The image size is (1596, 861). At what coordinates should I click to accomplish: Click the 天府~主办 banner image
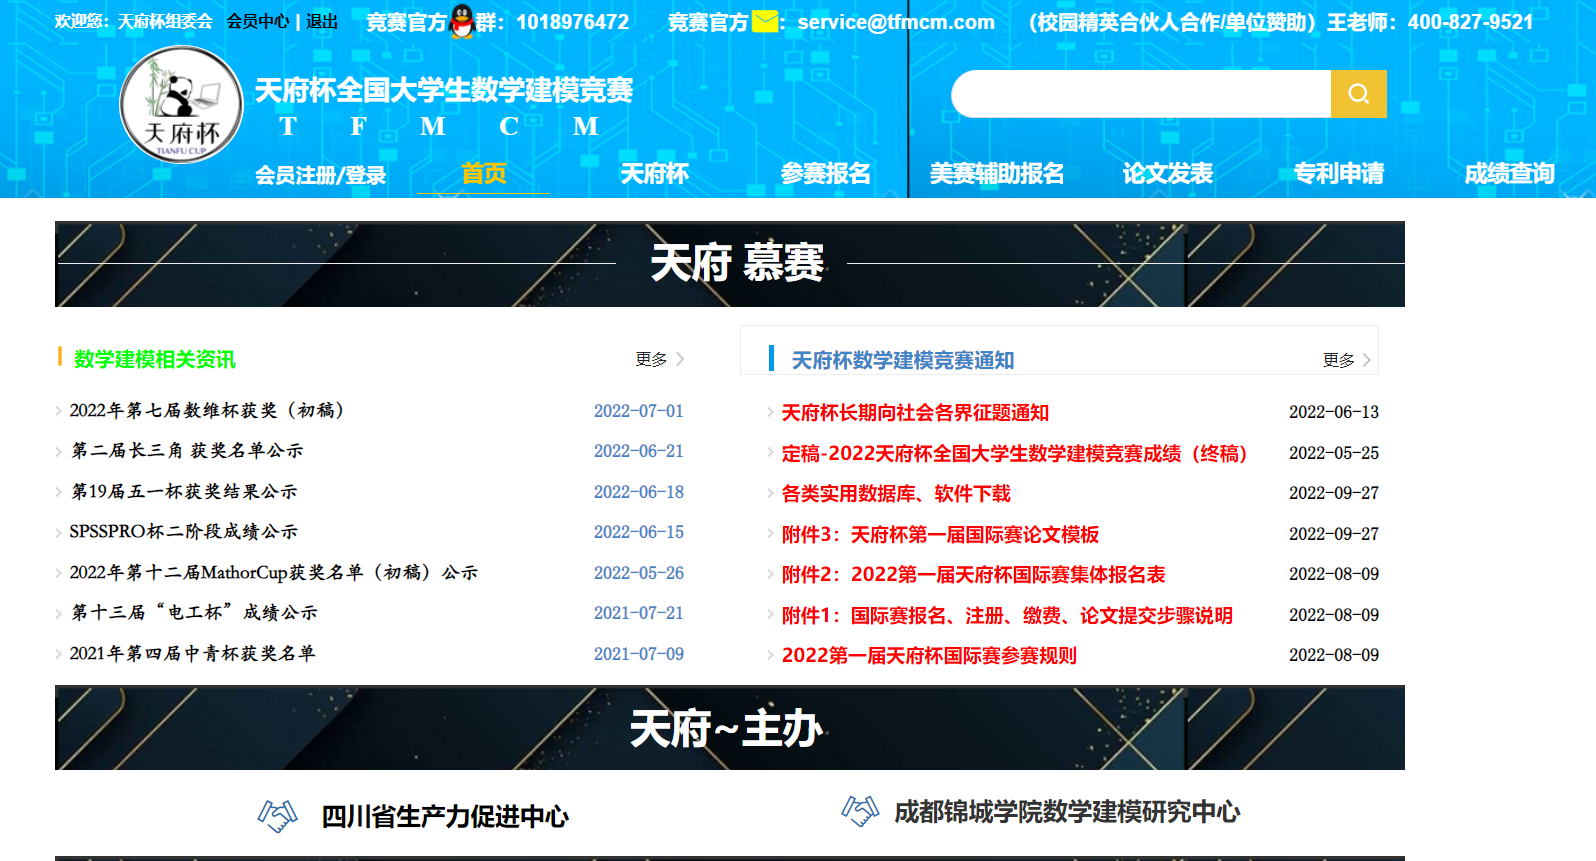pos(730,728)
